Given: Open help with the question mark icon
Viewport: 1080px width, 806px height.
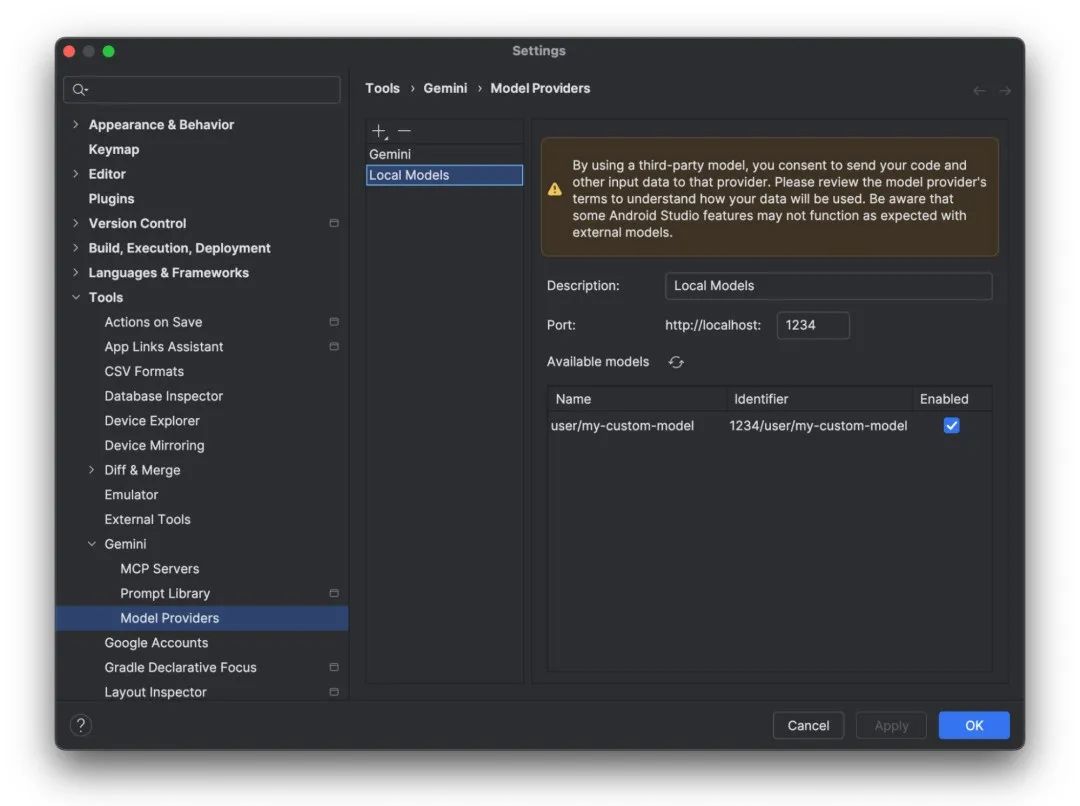Looking at the screenshot, I should (81, 725).
